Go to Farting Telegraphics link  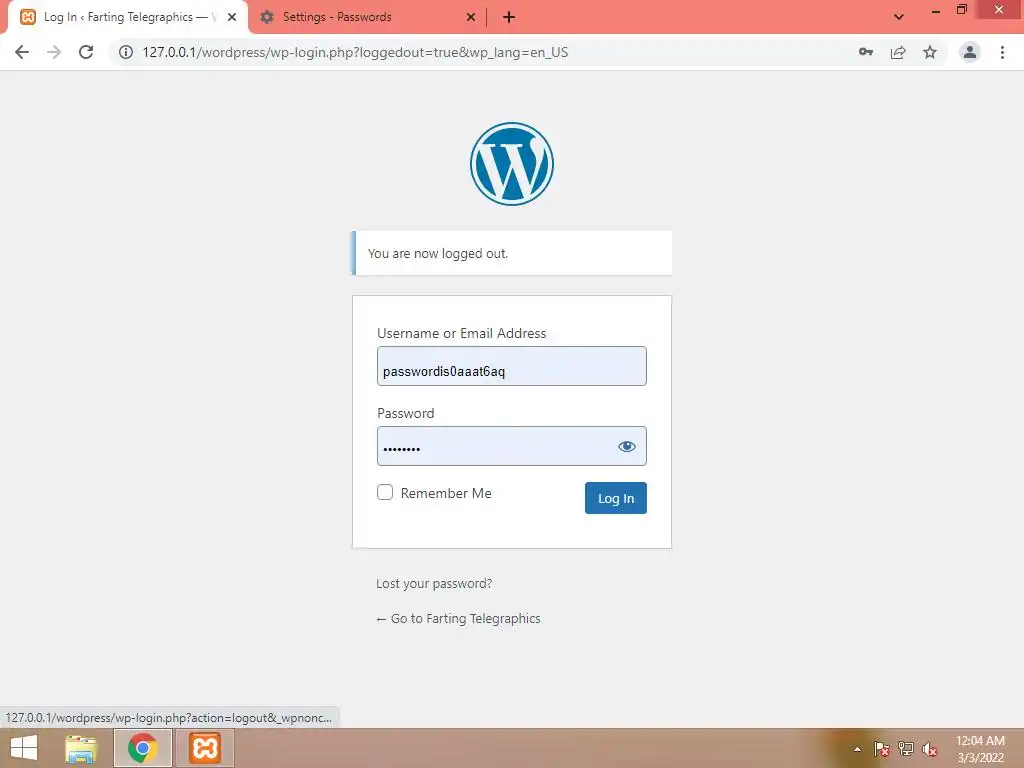point(458,618)
